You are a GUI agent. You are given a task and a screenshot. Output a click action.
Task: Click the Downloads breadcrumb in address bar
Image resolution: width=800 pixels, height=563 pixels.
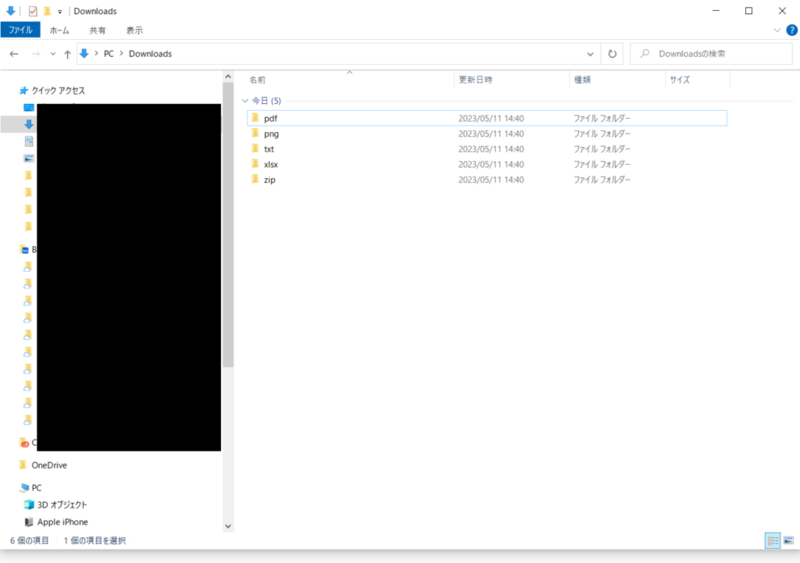[150, 54]
